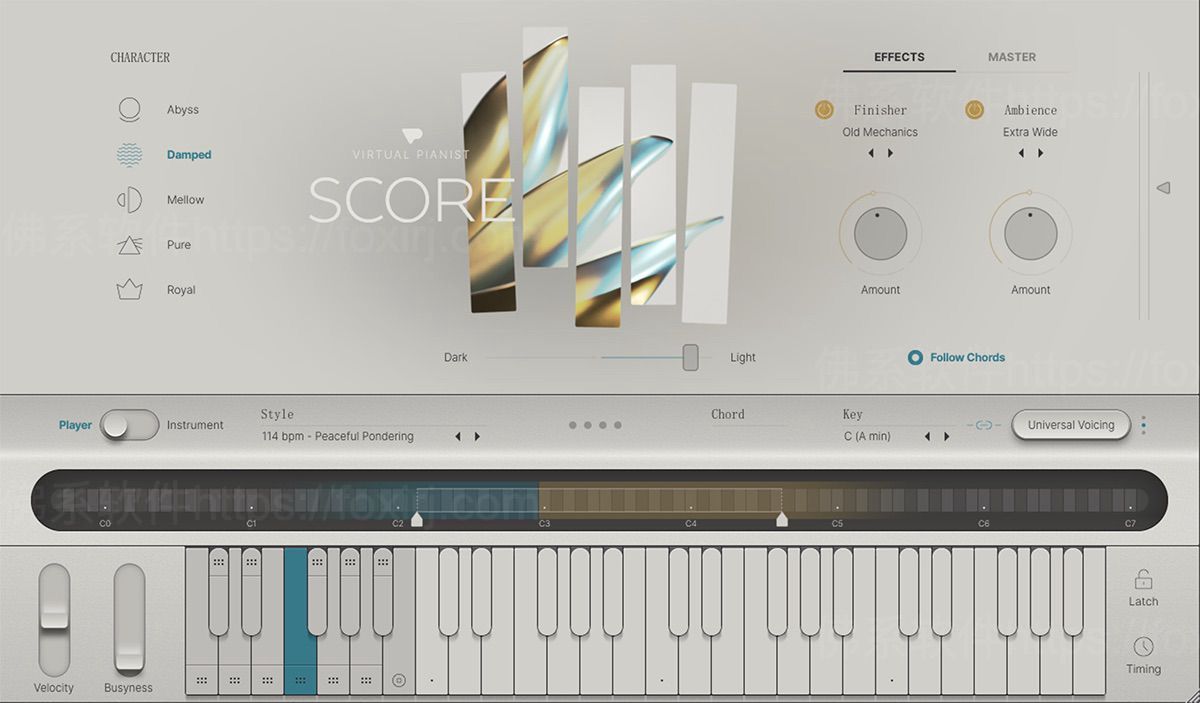Viewport: 1200px width, 703px height.
Task: Click the collapse arrow on right panel edge
Action: [1163, 188]
